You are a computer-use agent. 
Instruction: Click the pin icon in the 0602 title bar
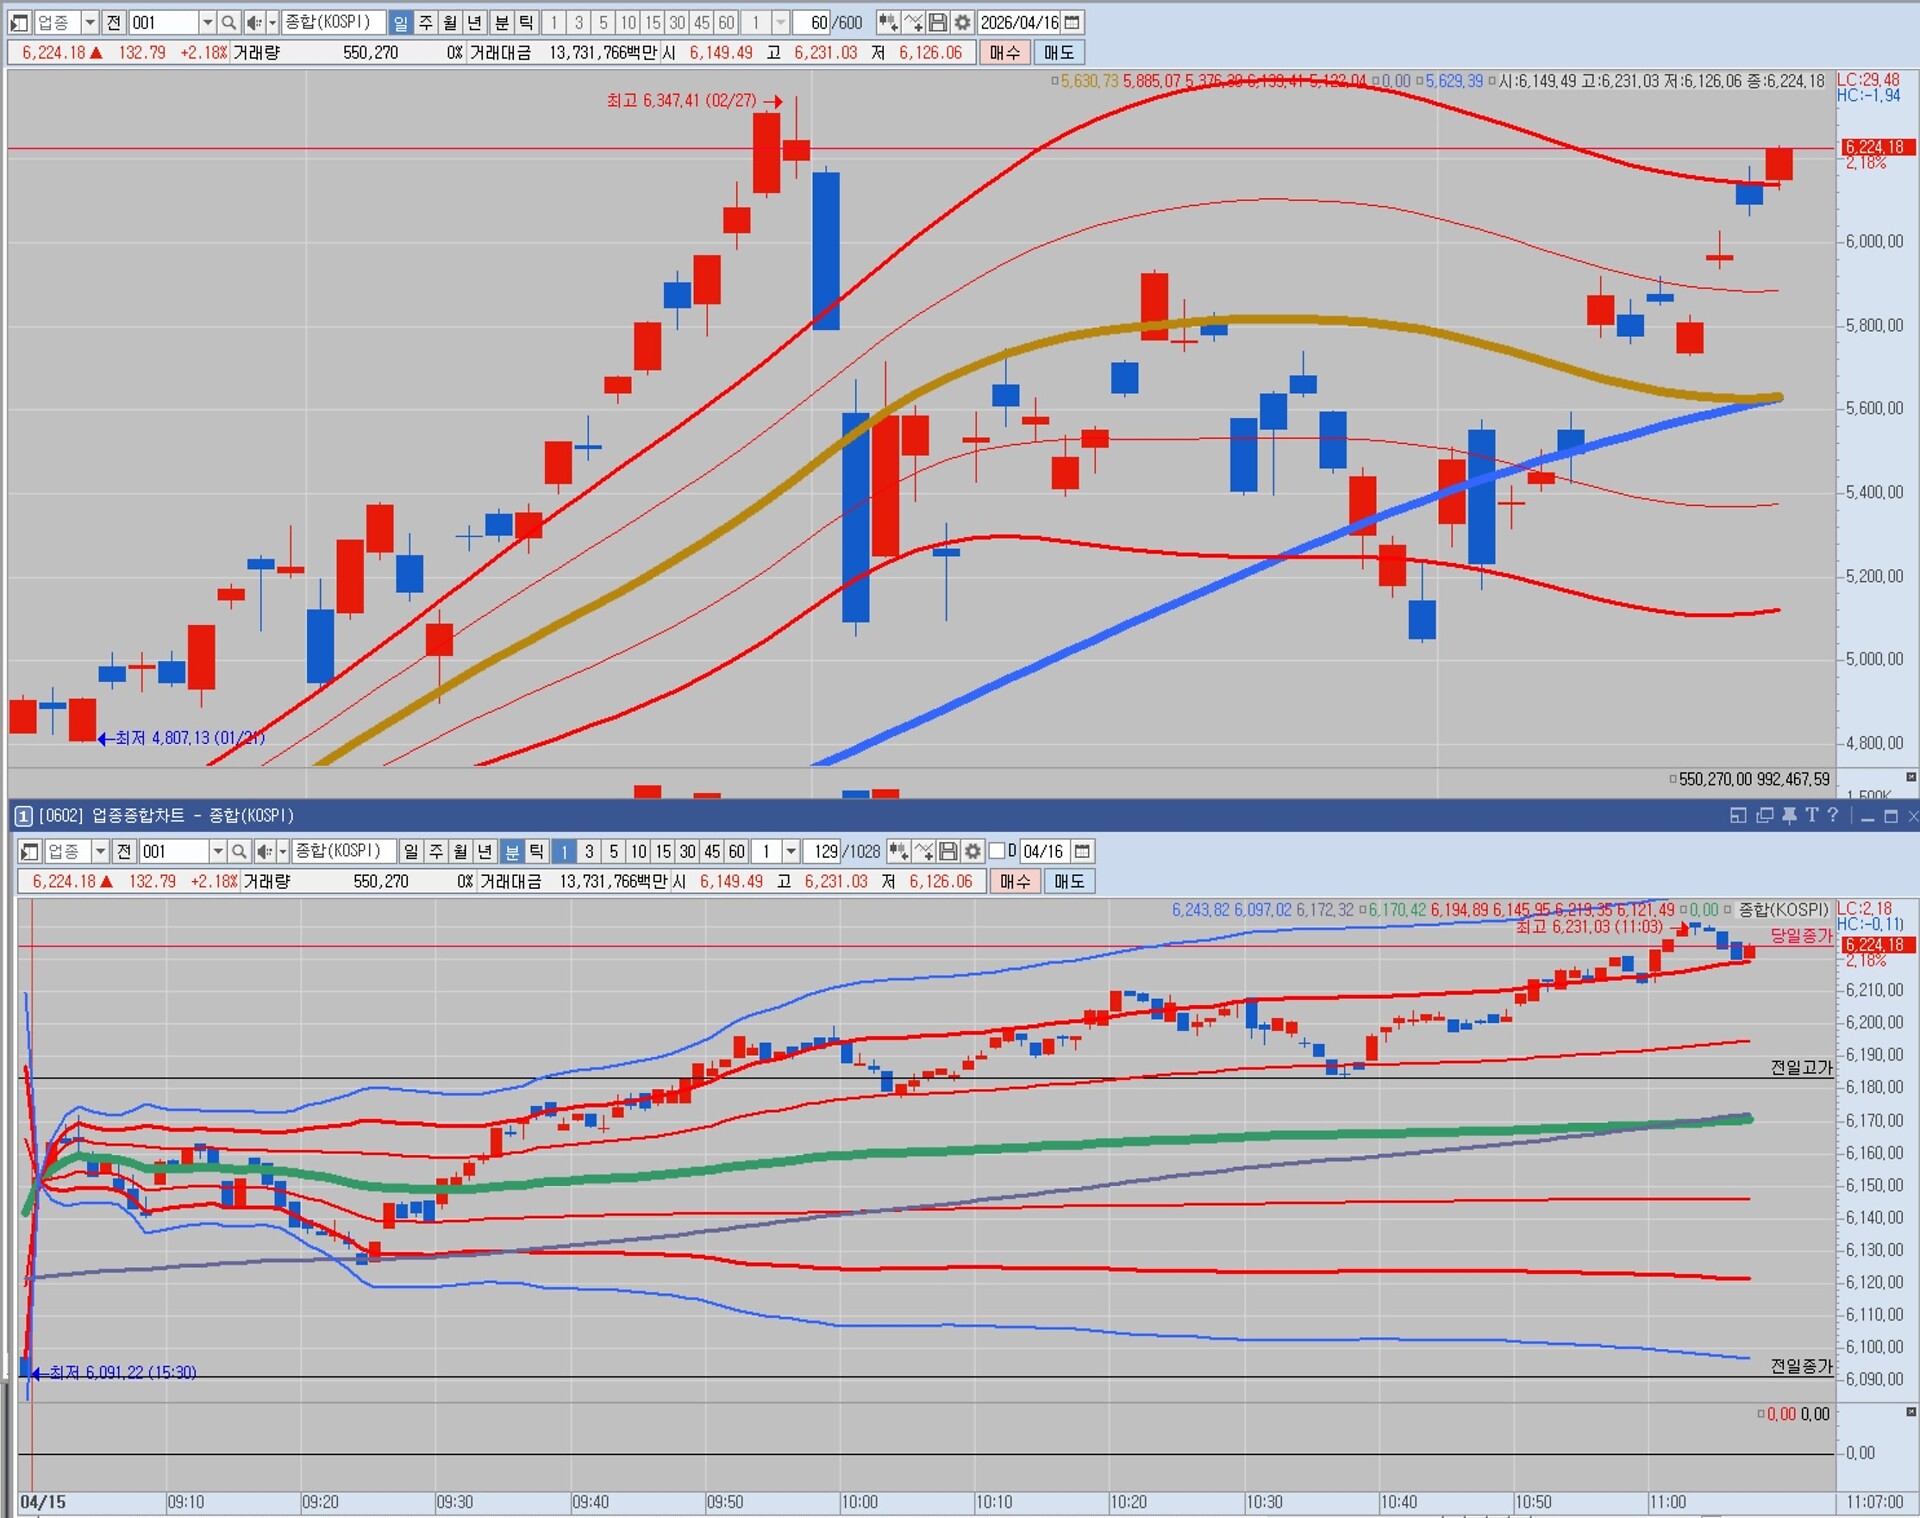tap(1789, 815)
